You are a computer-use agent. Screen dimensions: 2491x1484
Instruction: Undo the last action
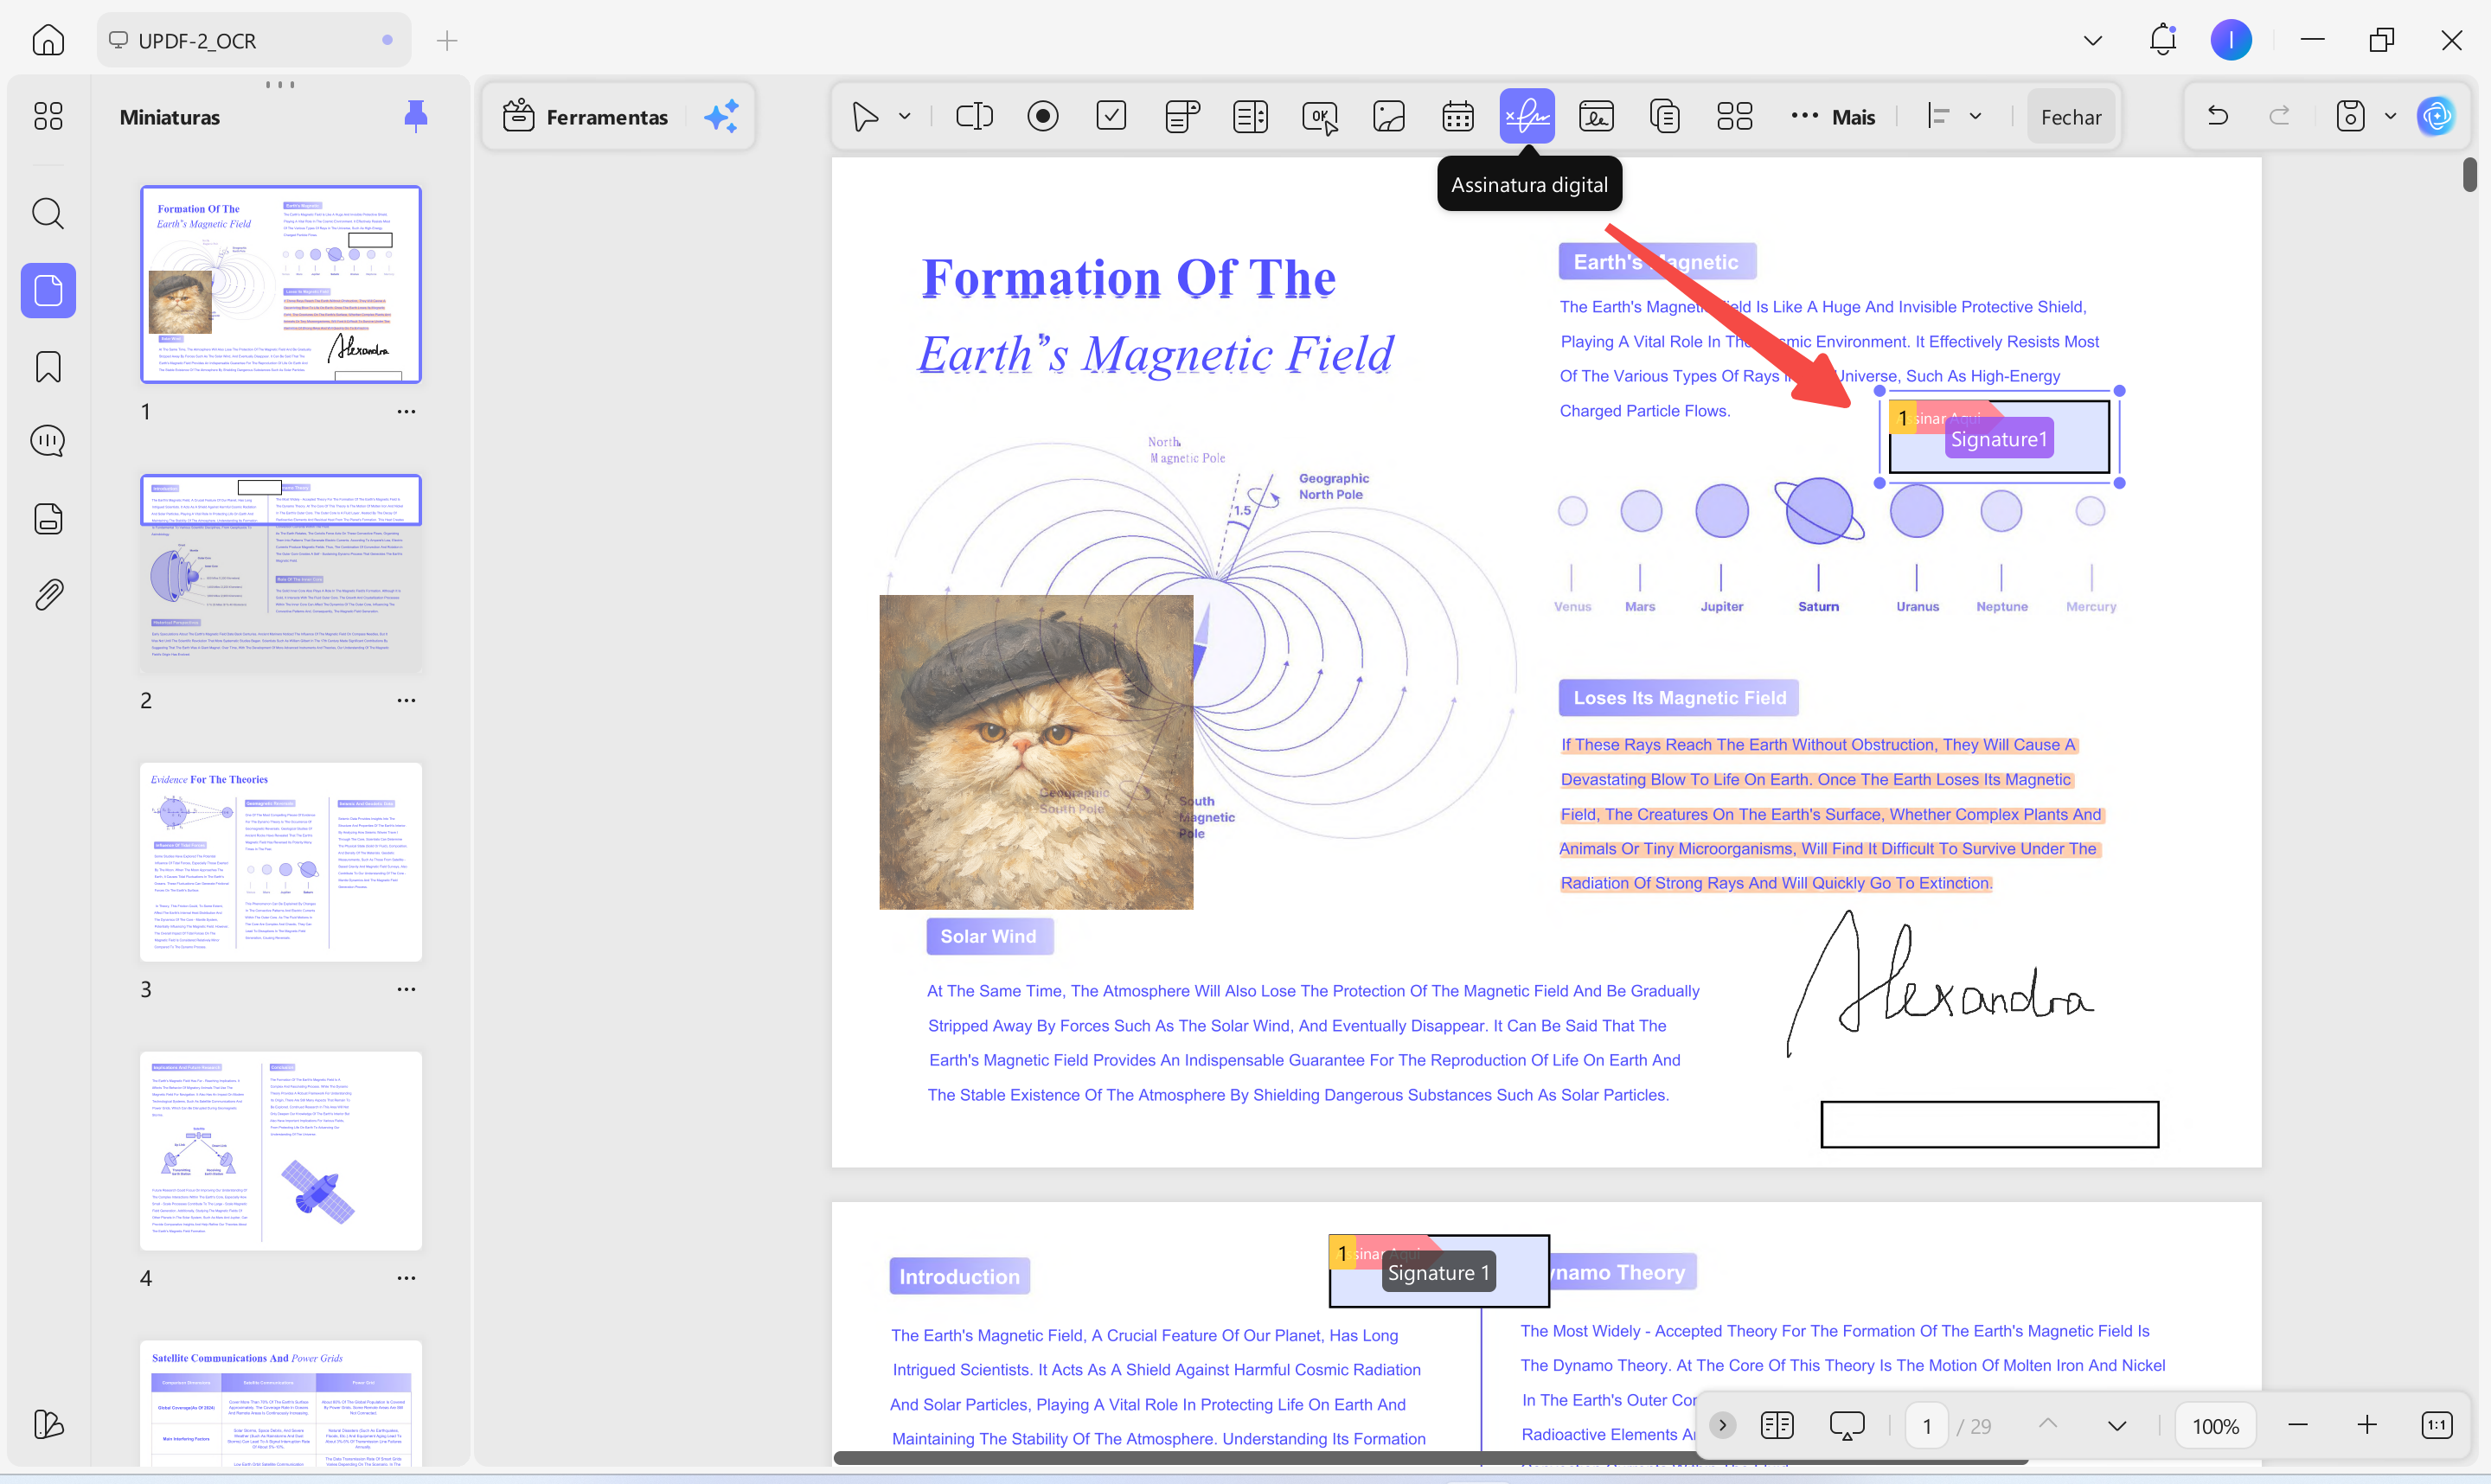pyautogui.click(x=2217, y=116)
